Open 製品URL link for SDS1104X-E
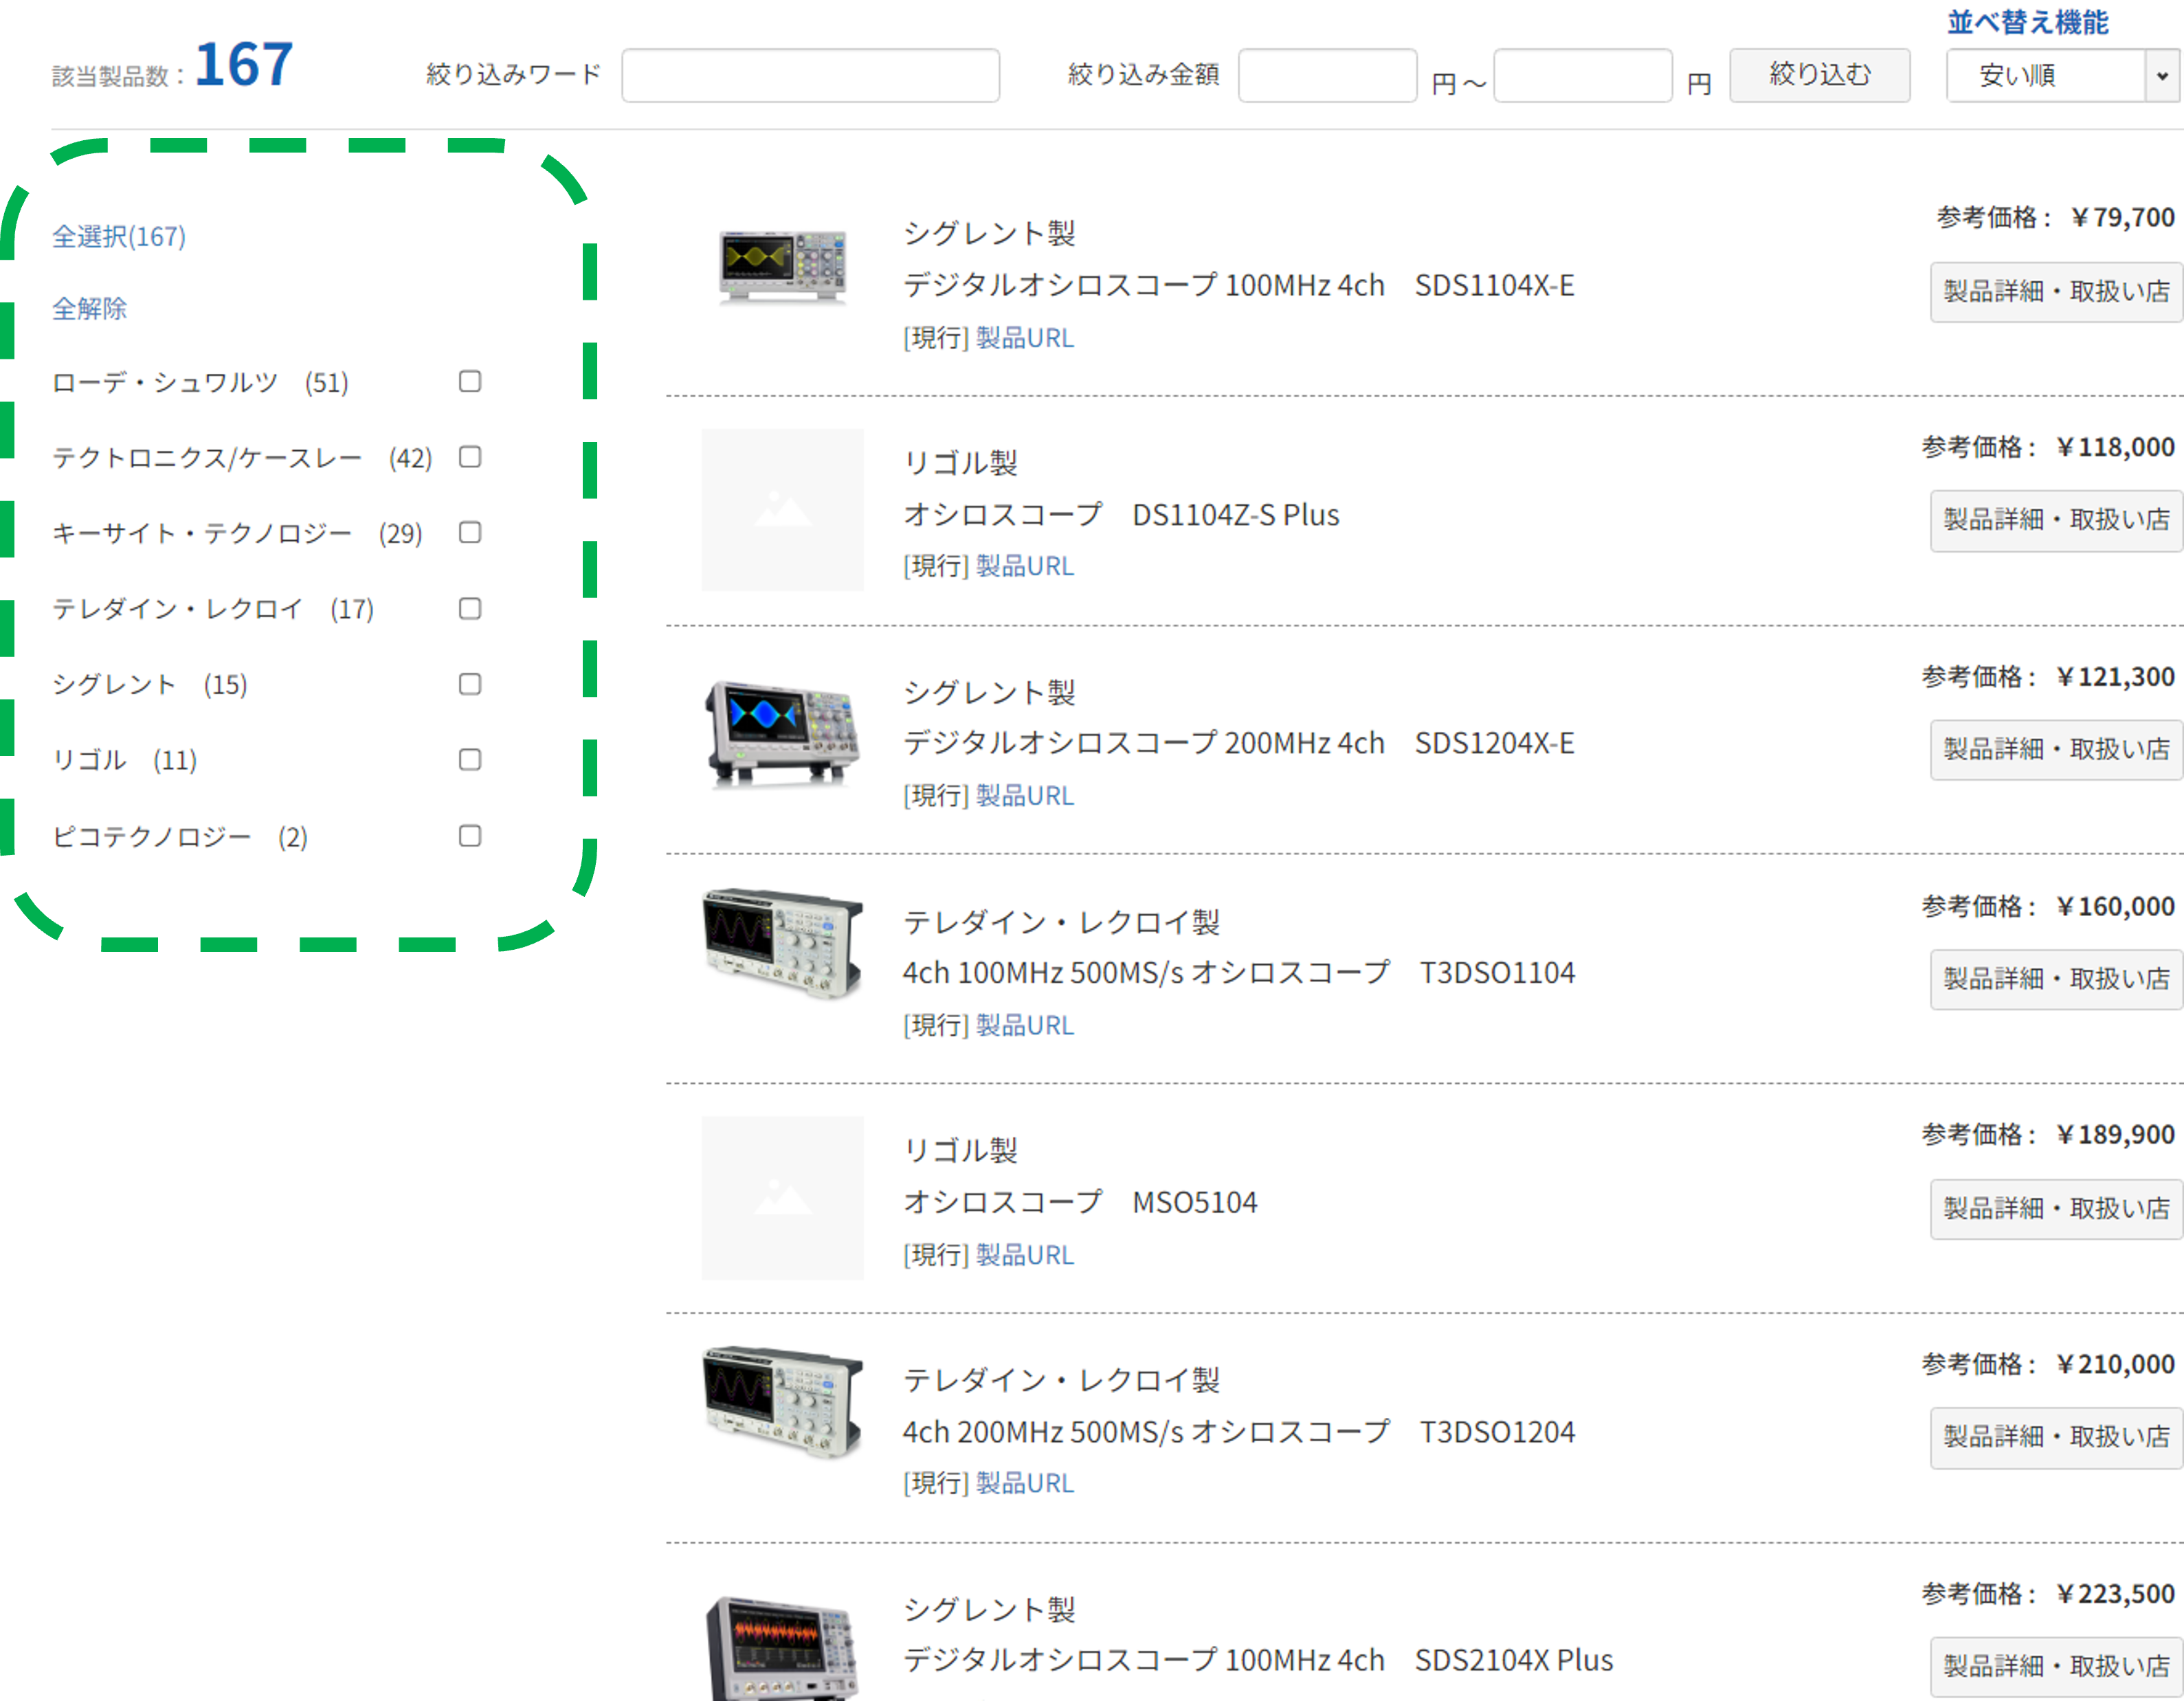2184x1701 pixels. click(1024, 338)
